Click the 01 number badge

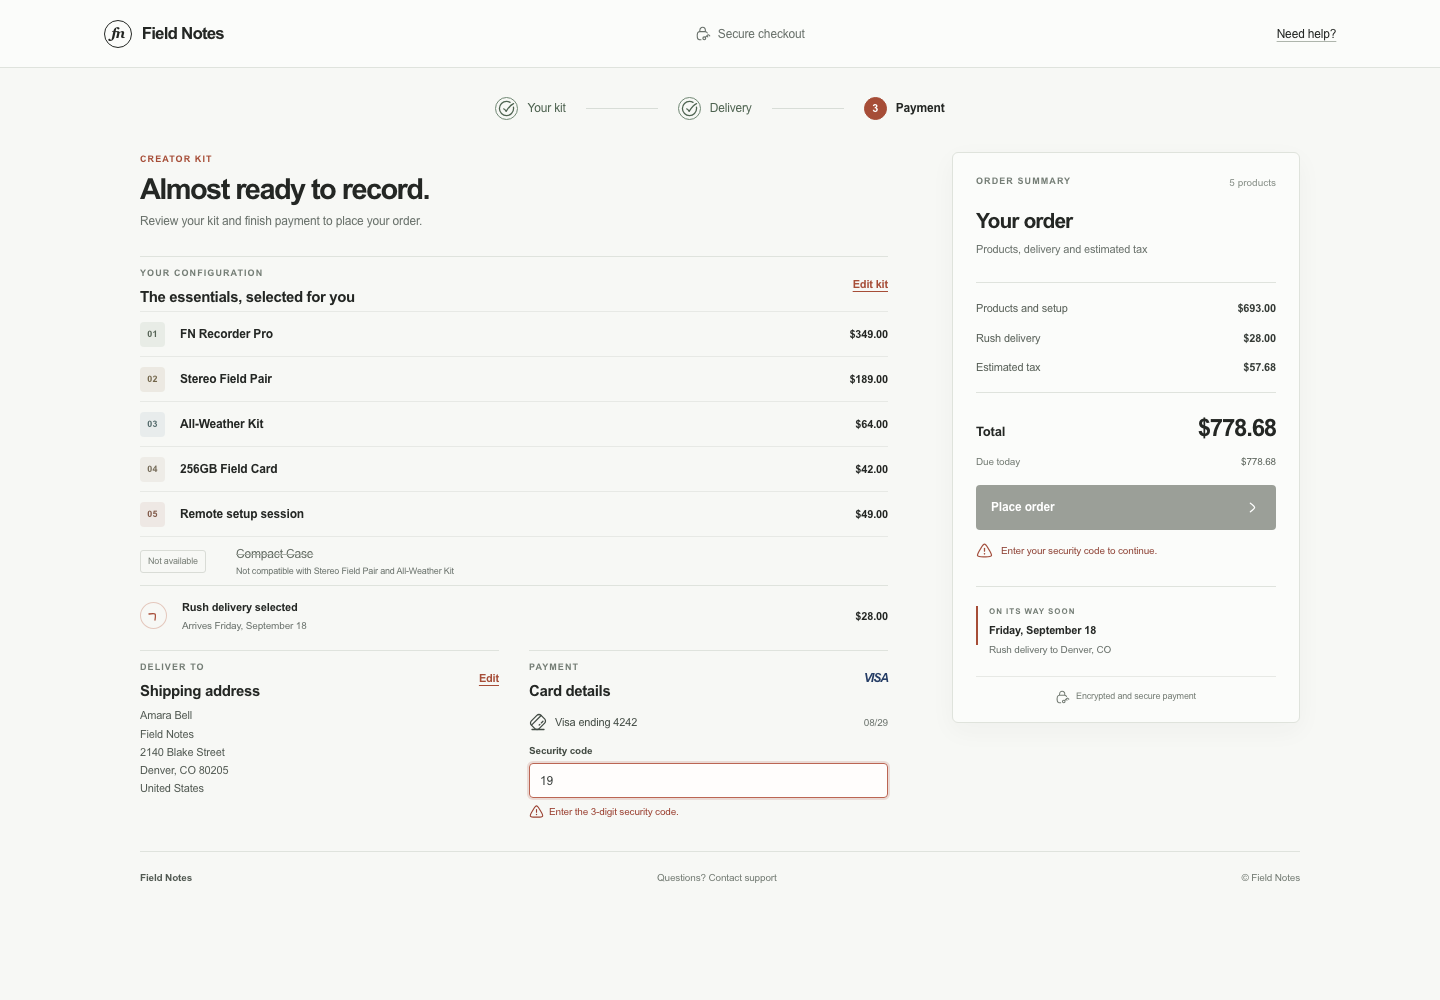click(x=152, y=334)
